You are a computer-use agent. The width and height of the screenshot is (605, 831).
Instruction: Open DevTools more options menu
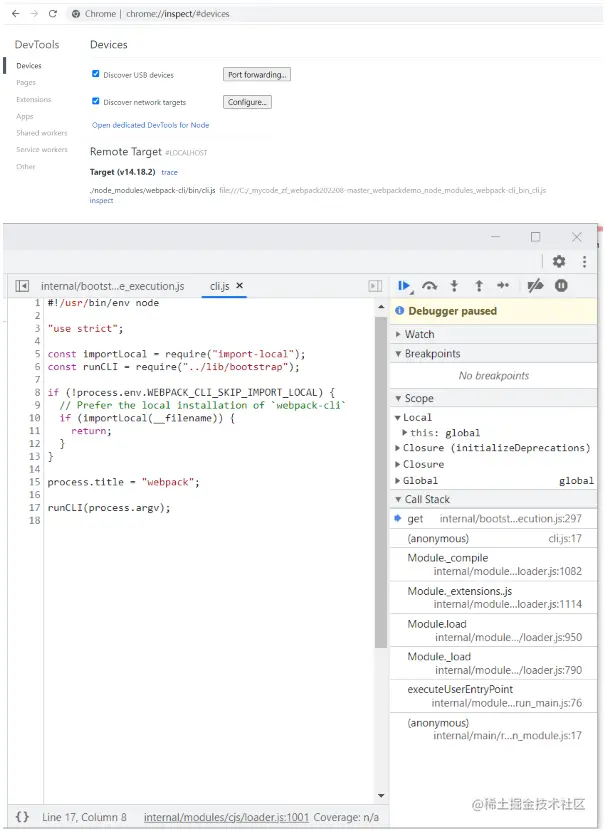click(584, 261)
